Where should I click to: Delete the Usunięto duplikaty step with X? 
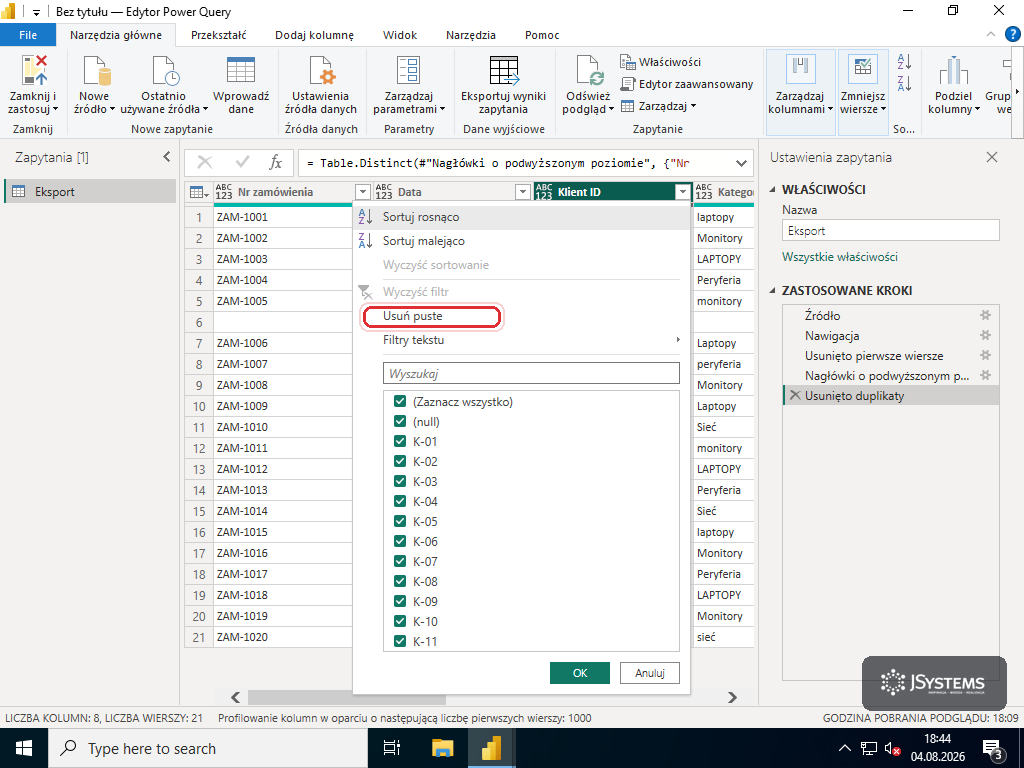point(795,395)
